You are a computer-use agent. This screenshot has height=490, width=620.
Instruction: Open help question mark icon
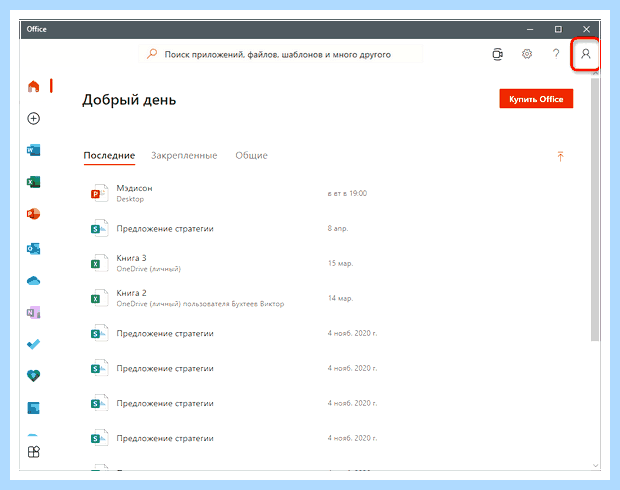coord(556,54)
